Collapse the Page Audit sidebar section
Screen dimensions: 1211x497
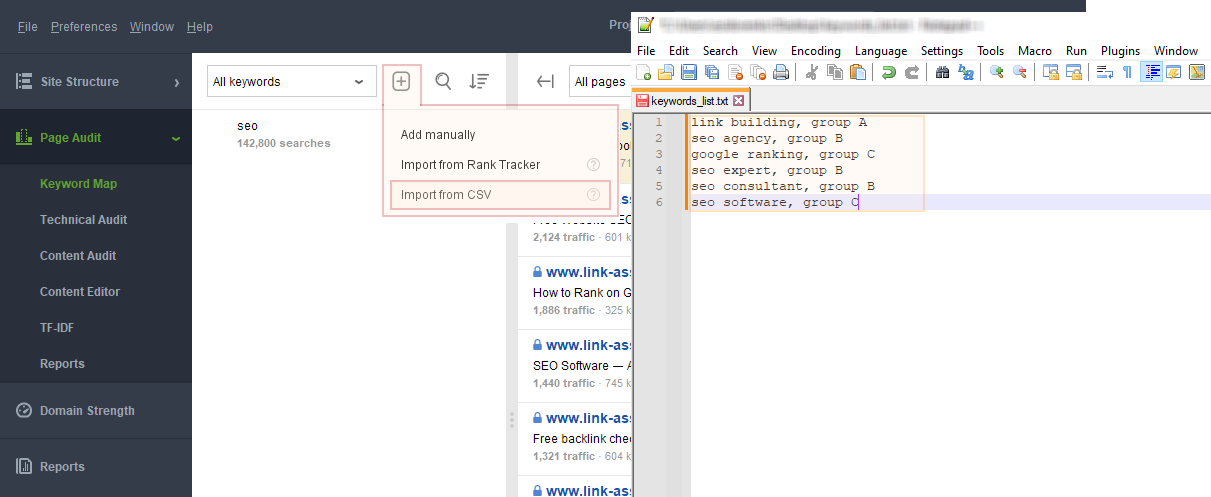[x=96, y=138]
